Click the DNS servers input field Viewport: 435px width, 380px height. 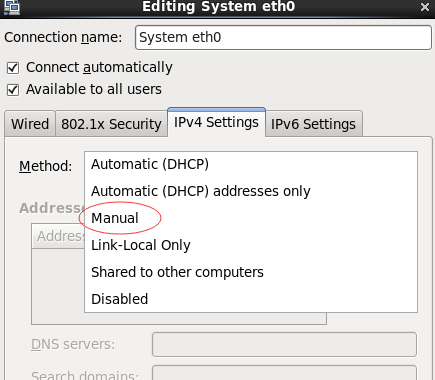click(284, 344)
